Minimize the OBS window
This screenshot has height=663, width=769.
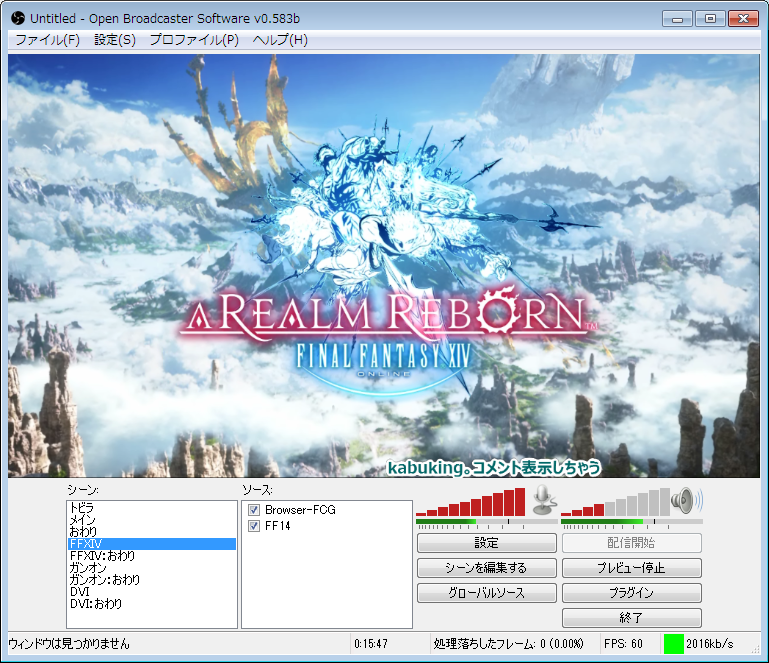pyautogui.click(x=677, y=19)
